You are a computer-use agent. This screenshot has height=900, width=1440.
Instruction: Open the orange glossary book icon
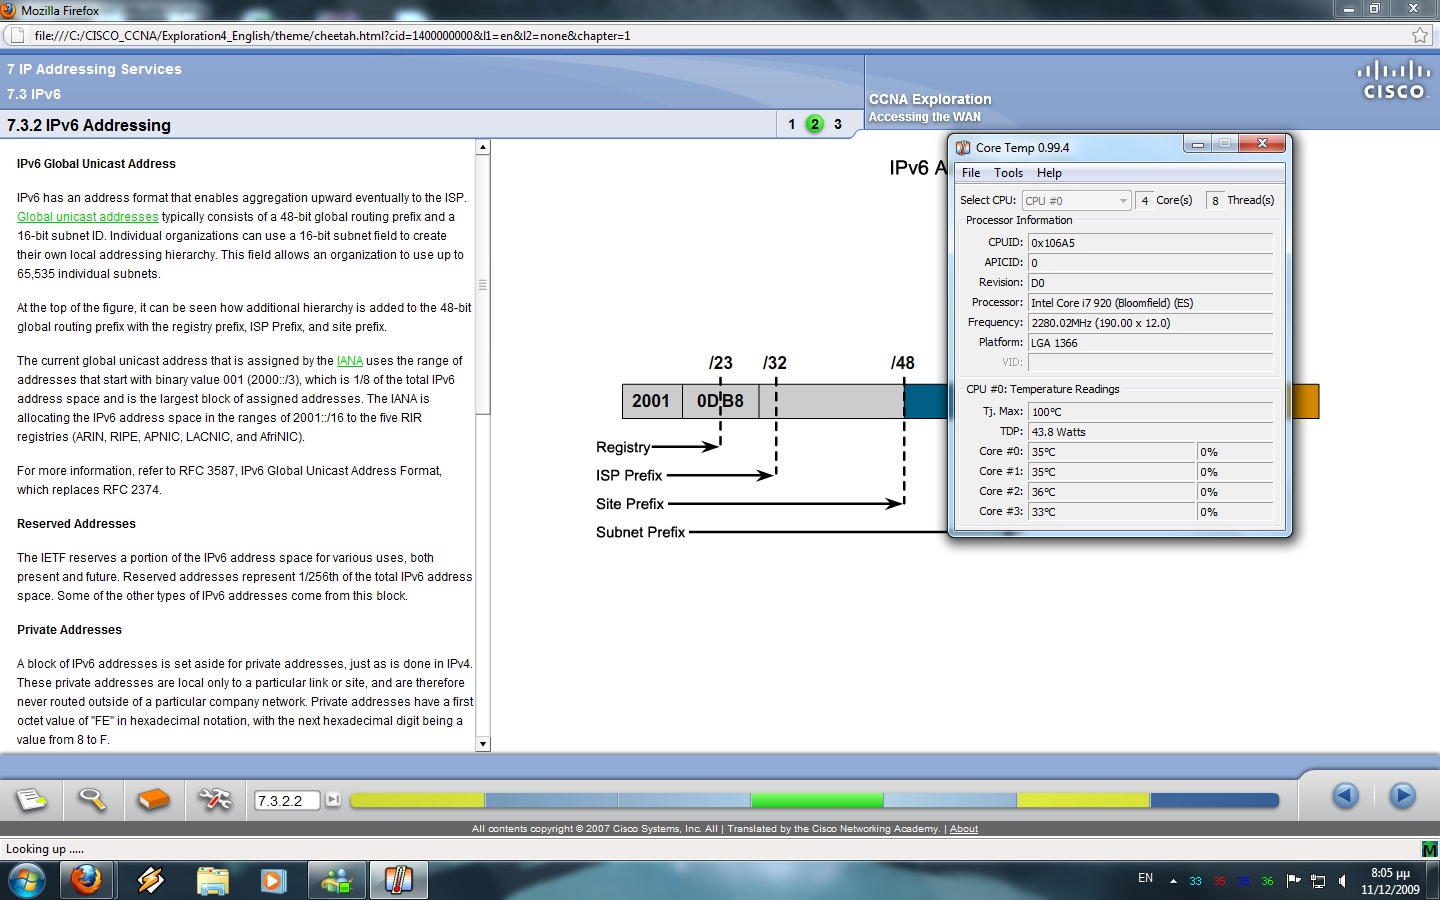coord(153,799)
